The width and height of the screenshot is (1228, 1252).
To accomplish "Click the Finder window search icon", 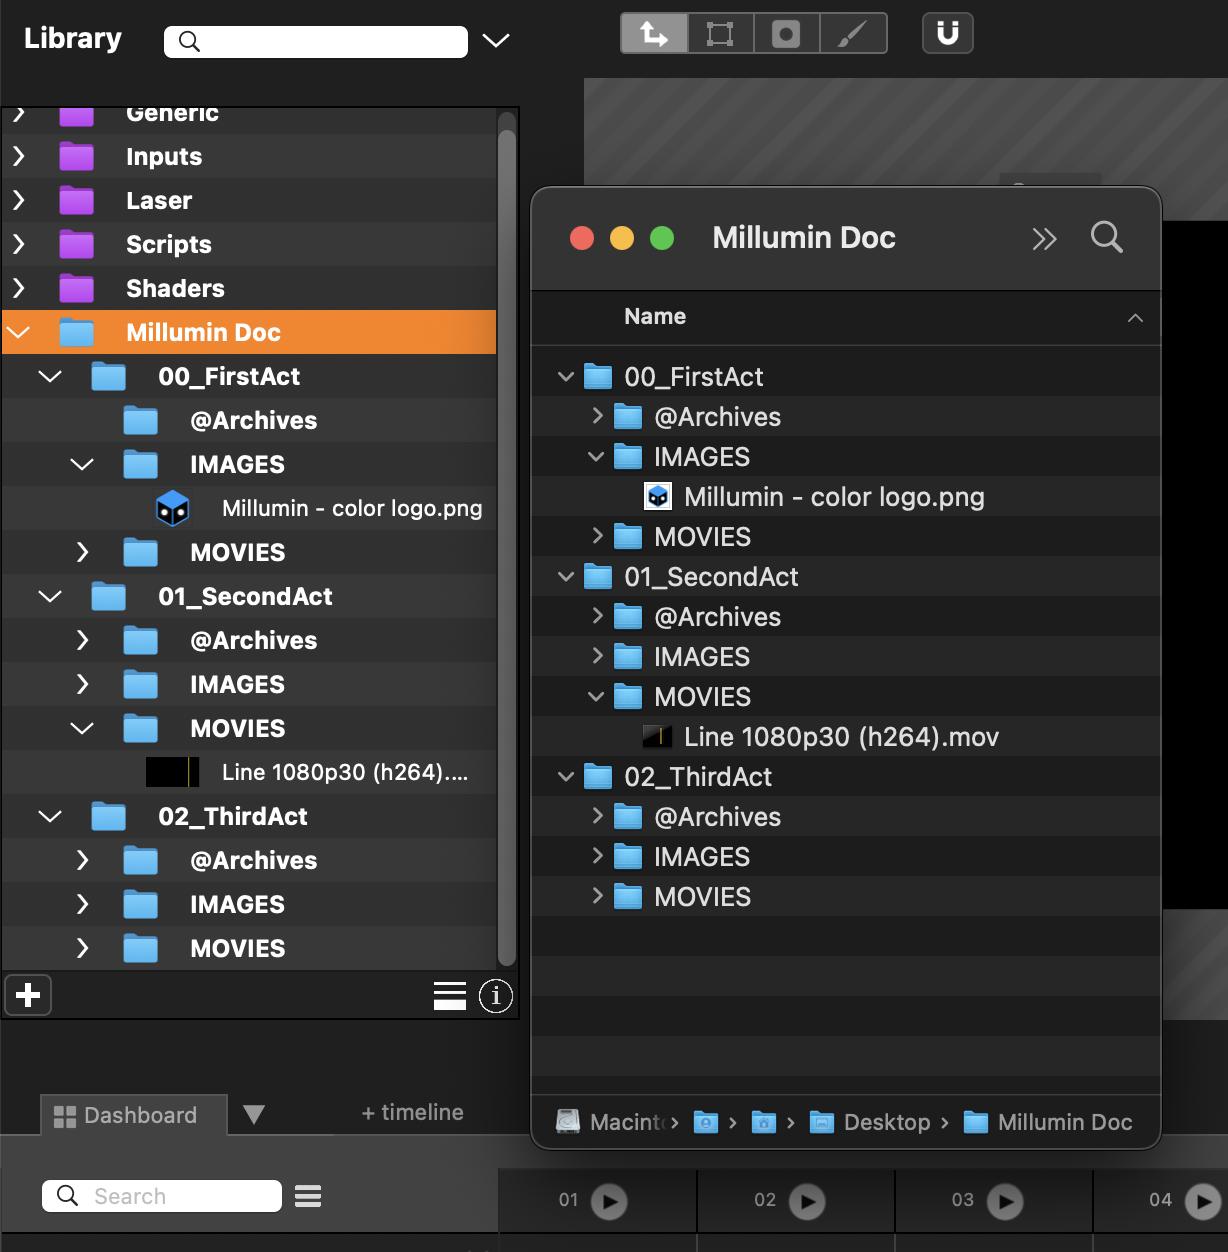I will point(1106,238).
